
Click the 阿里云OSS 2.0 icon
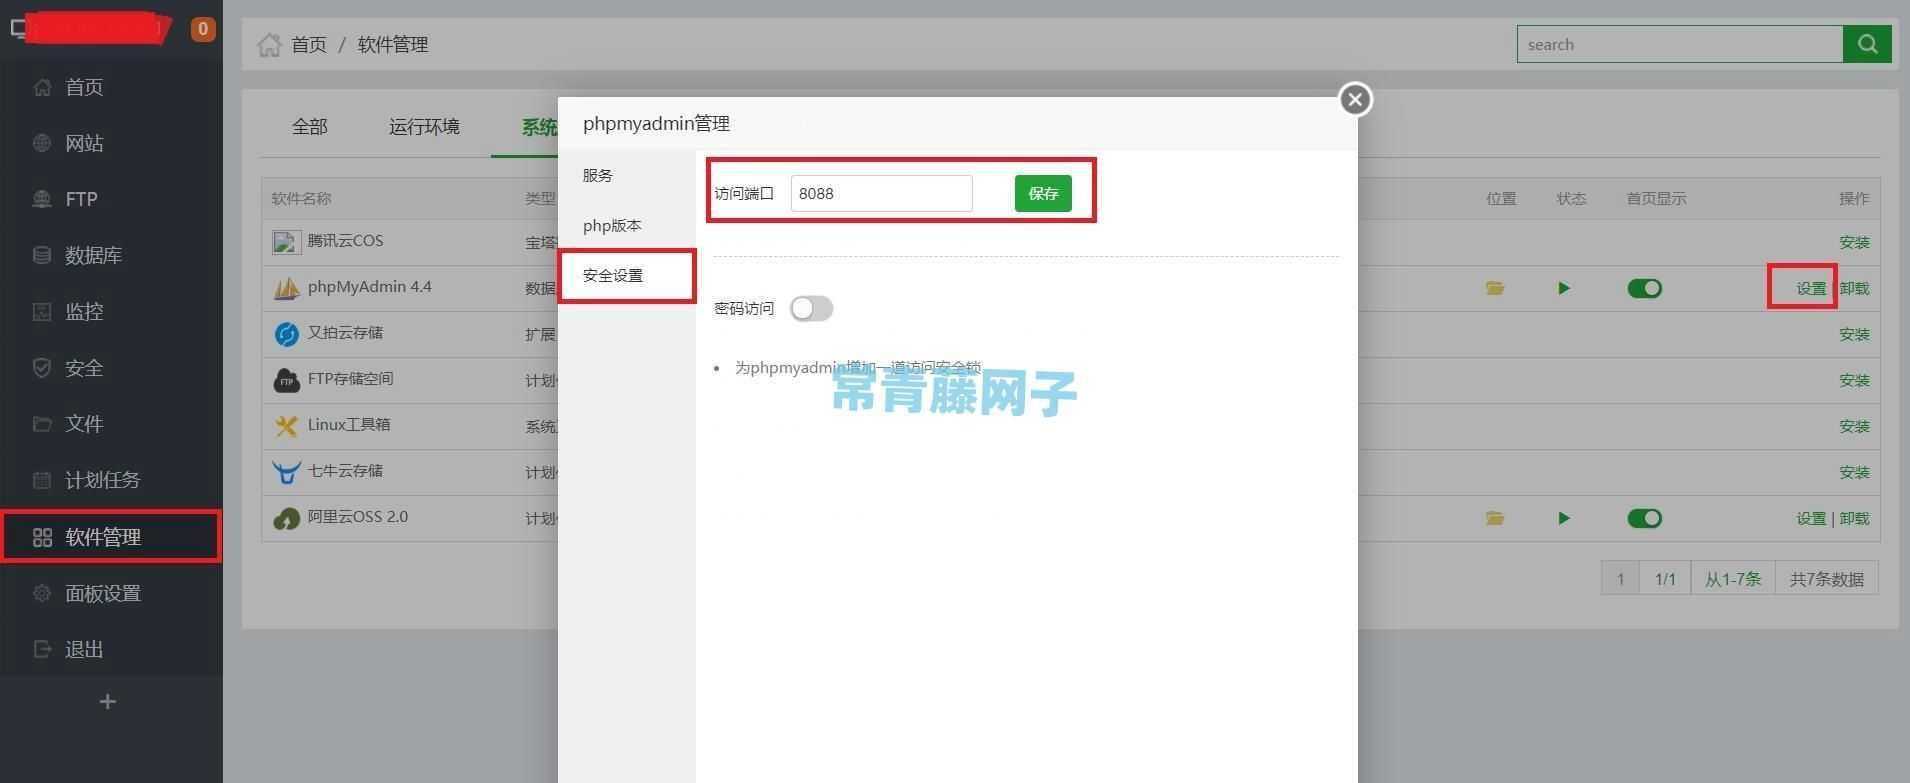point(286,518)
